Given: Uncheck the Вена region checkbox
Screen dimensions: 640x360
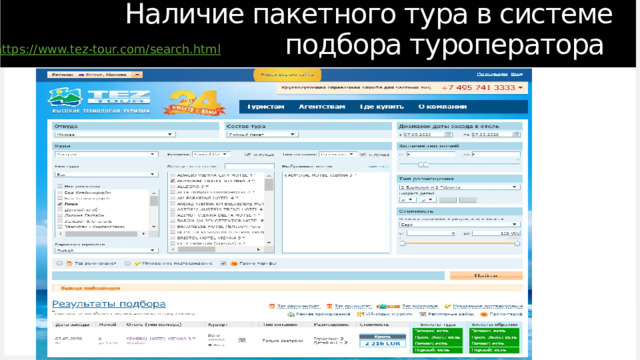Looking at the screenshot, I should pos(60,204).
